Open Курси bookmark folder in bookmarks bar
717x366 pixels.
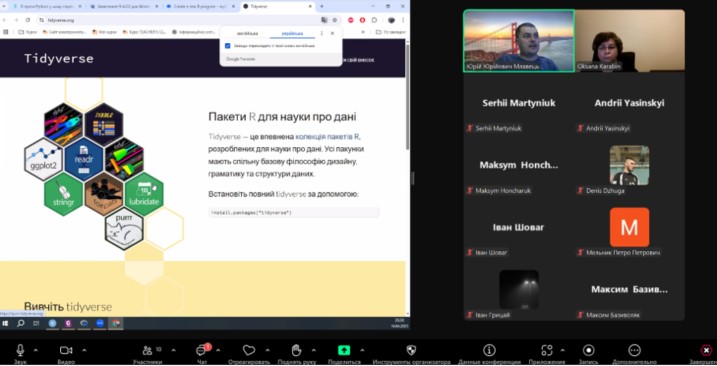[28, 32]
